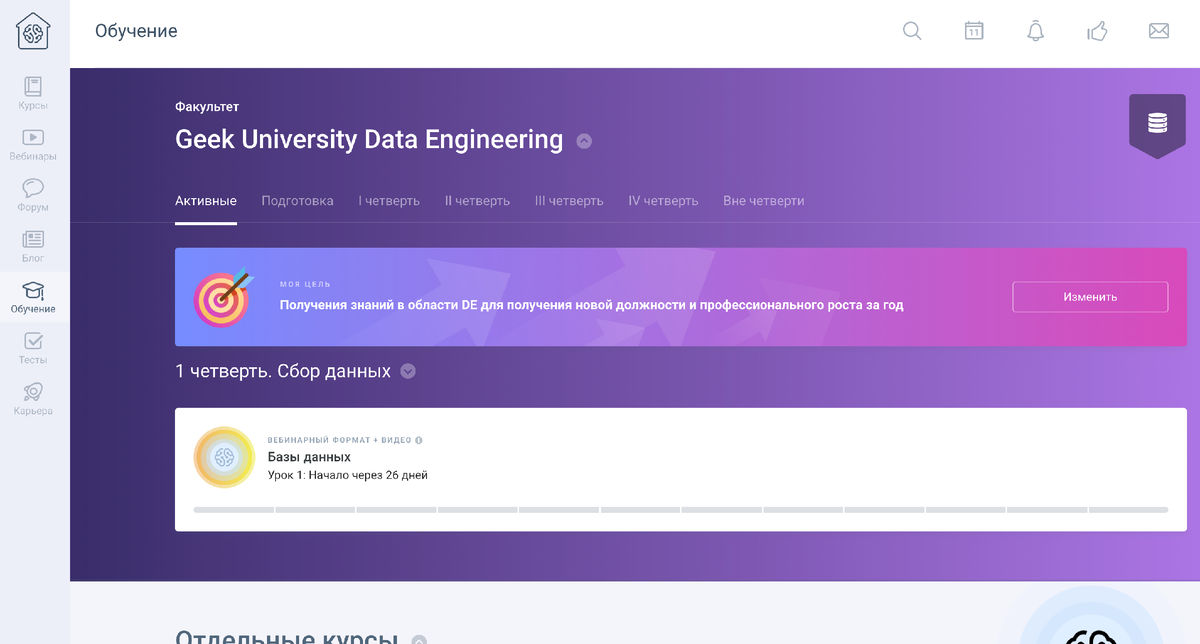Click the 1 четверть. Сбор данных heading

click(283, 371)
